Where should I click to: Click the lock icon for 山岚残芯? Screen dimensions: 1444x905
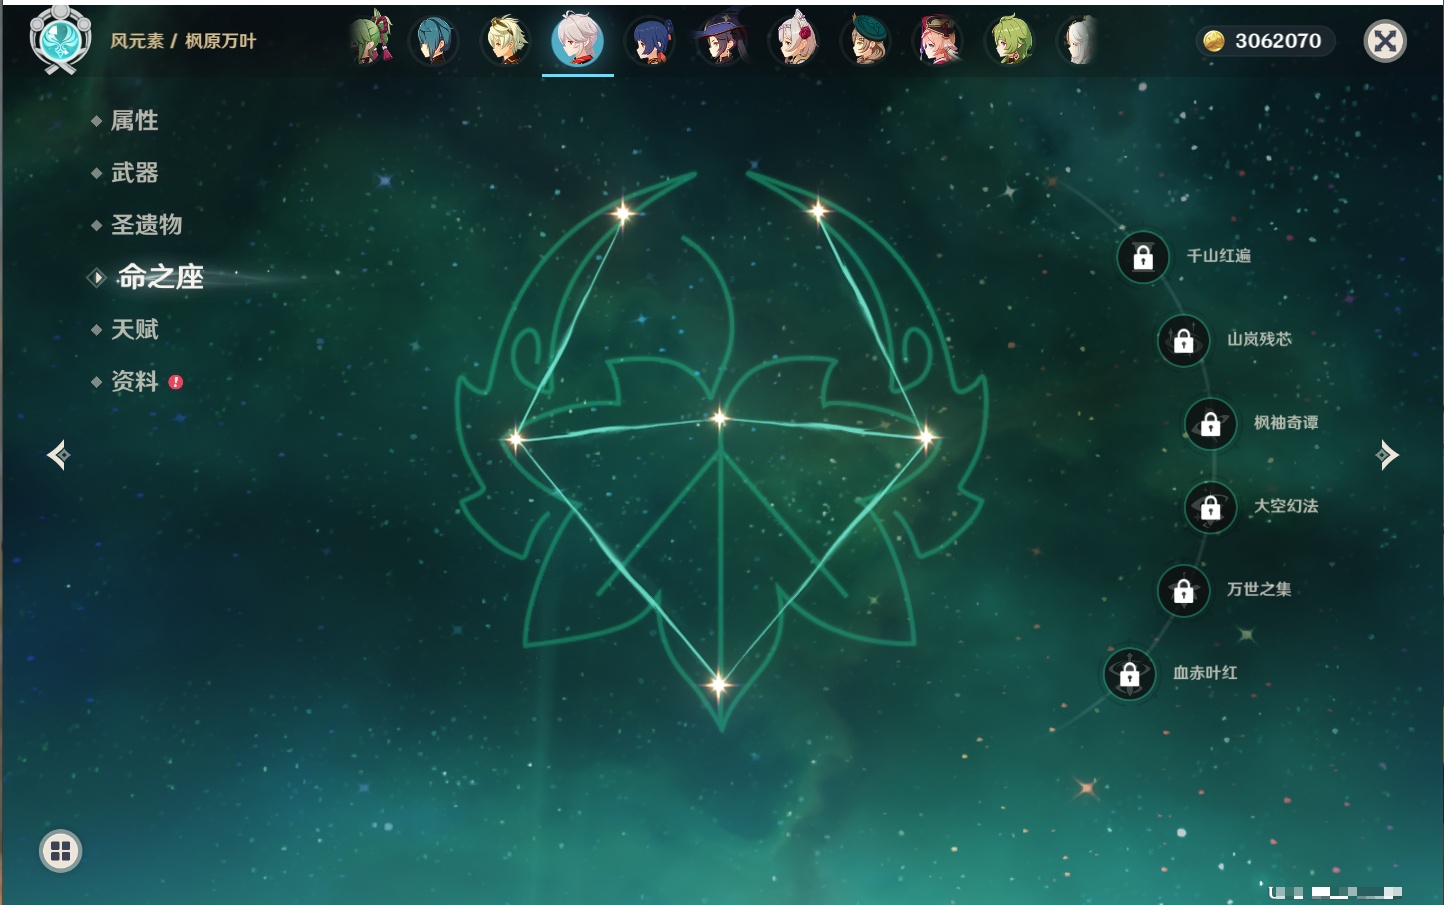tap(1184, 340)
